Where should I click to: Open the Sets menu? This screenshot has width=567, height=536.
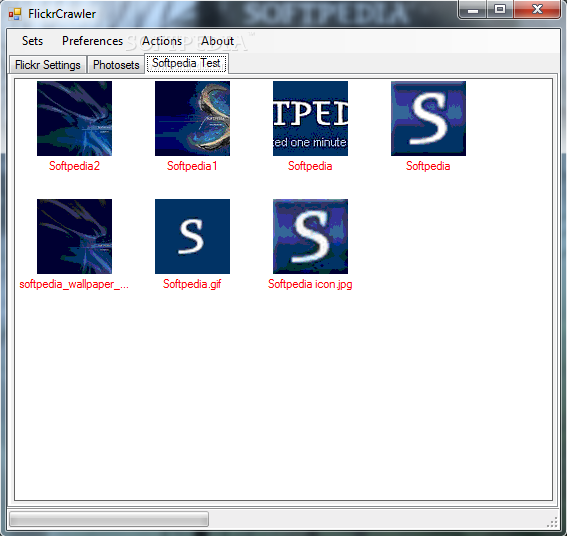coord(32,41)
